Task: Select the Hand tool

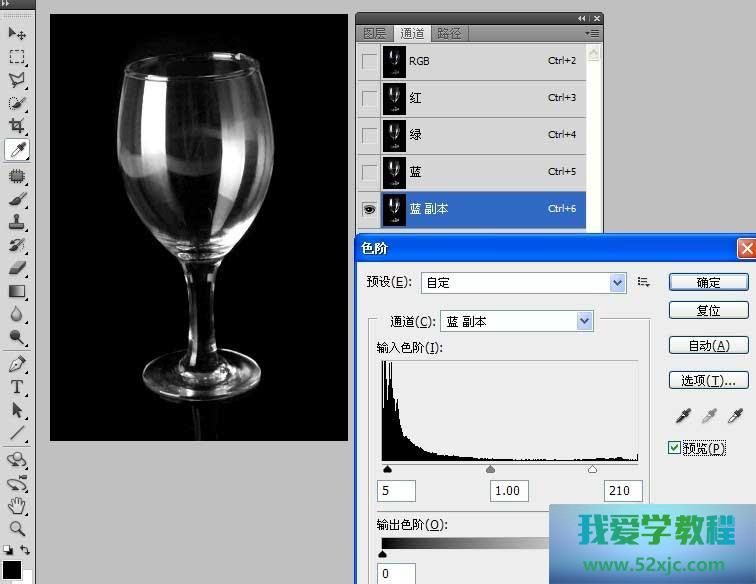Action: coord(17,505)
